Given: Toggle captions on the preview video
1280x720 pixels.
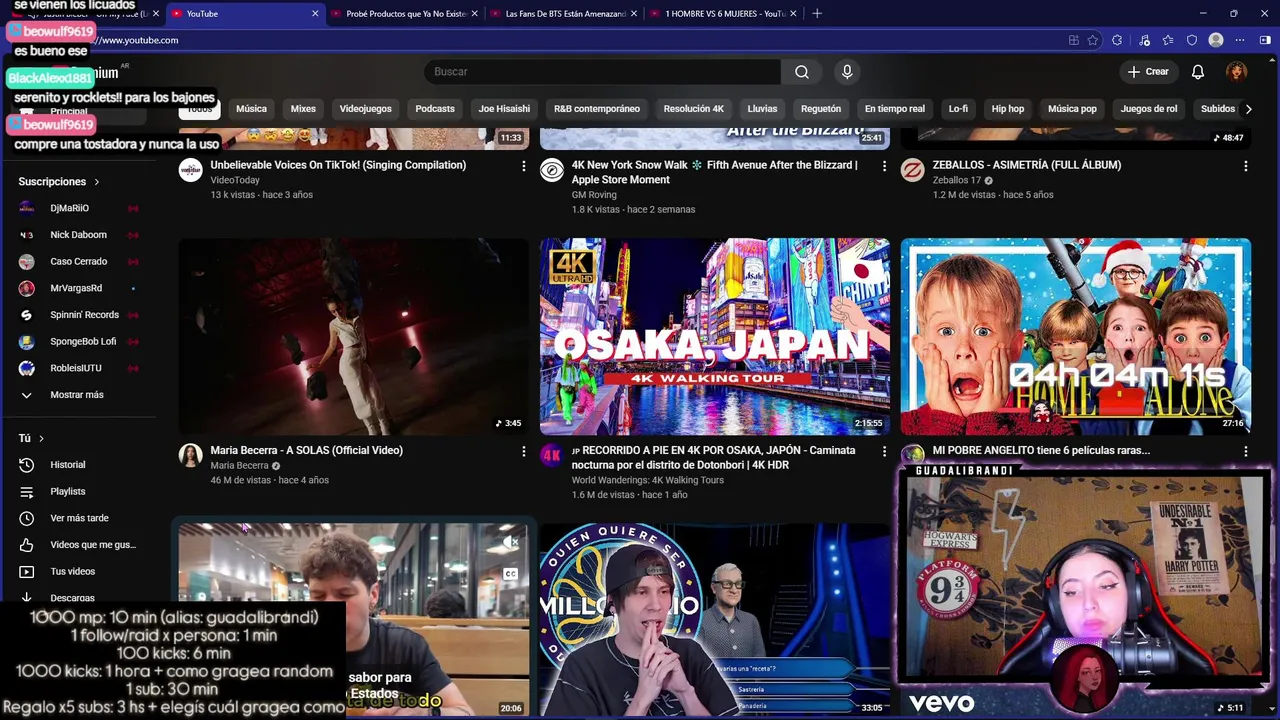Looking at the screenshot, I should 511,574.
